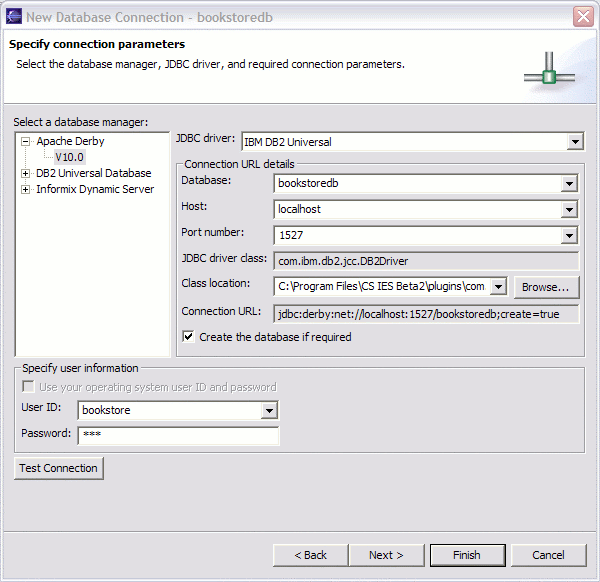Open the User ID dropdown arrow
The height and width of the screenshot is (582, 600).
pos(269,411)
